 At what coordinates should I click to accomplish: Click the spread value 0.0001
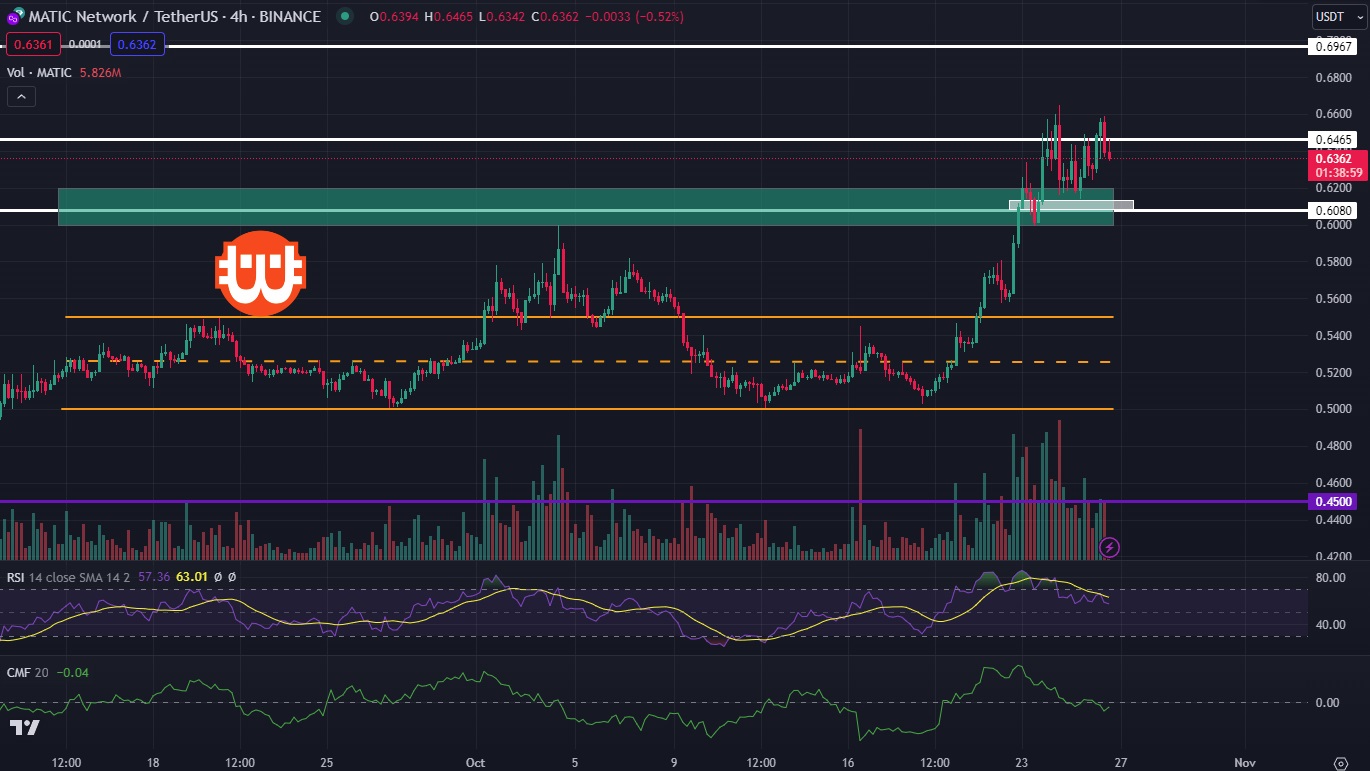tap(83, 44)
